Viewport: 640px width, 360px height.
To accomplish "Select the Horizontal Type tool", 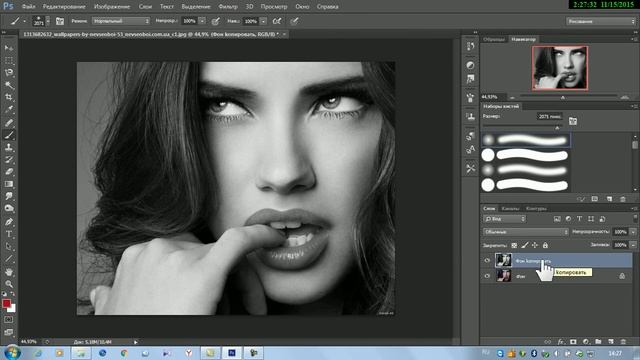I will tap(9, 234).
